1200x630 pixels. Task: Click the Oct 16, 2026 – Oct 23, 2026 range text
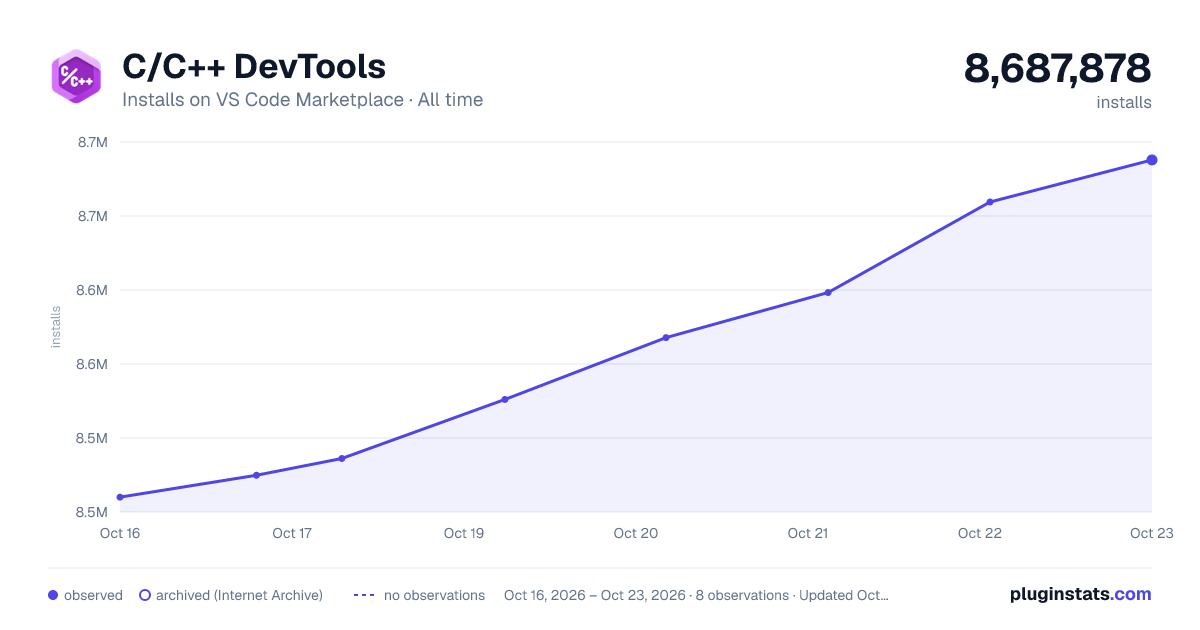tap(595, 595)
